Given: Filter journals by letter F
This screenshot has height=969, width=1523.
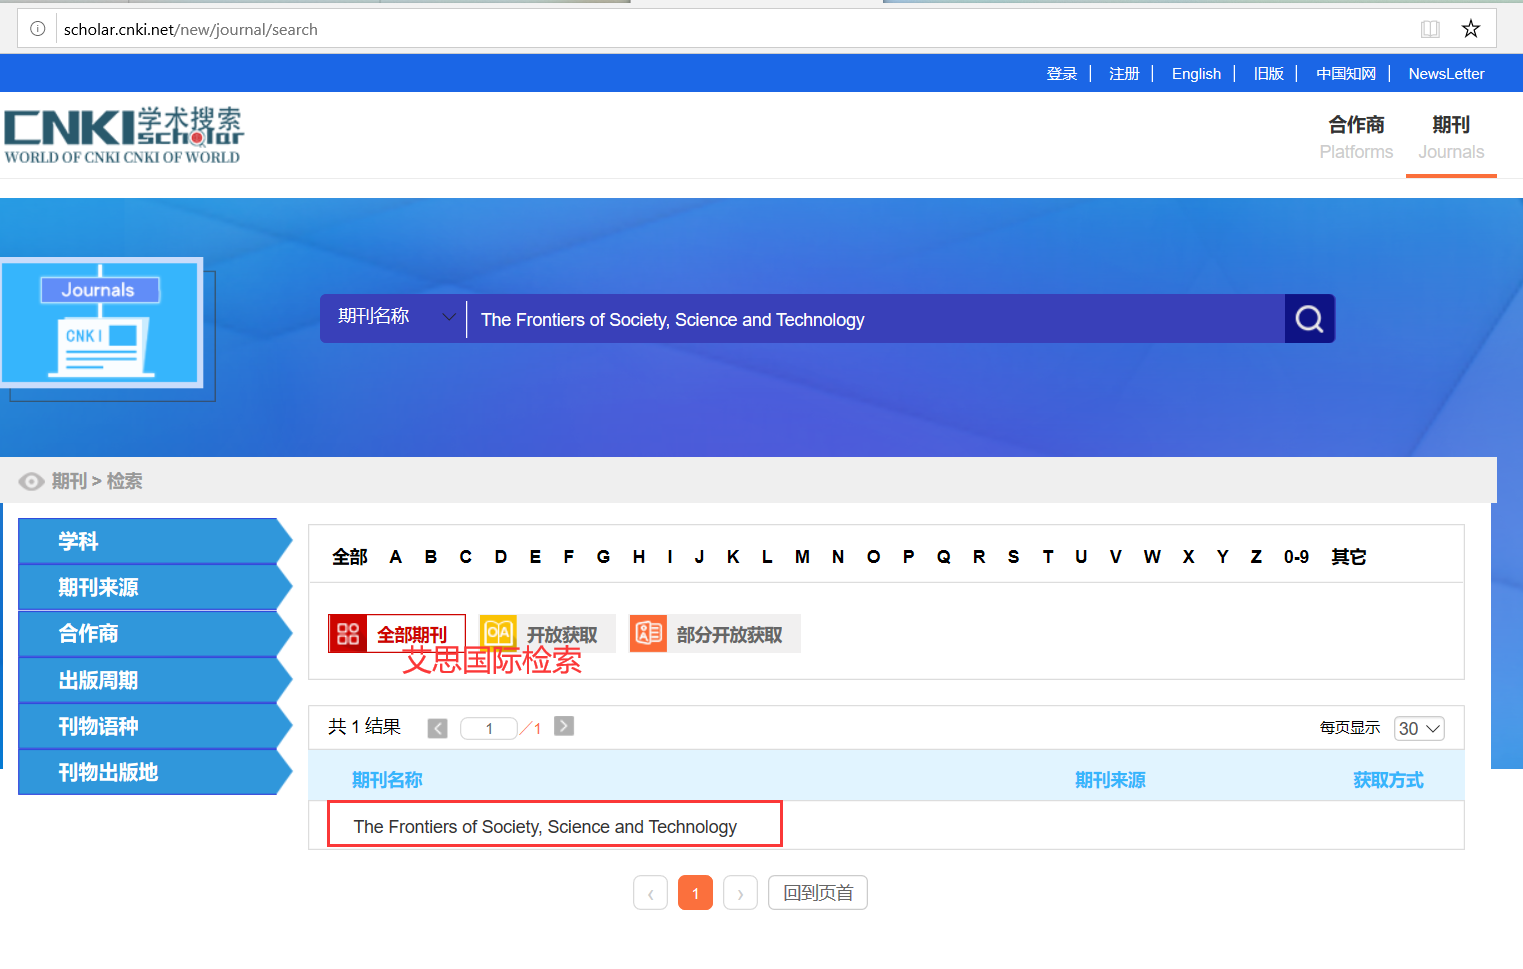Looking at the screenshot, I should point(569,557).
